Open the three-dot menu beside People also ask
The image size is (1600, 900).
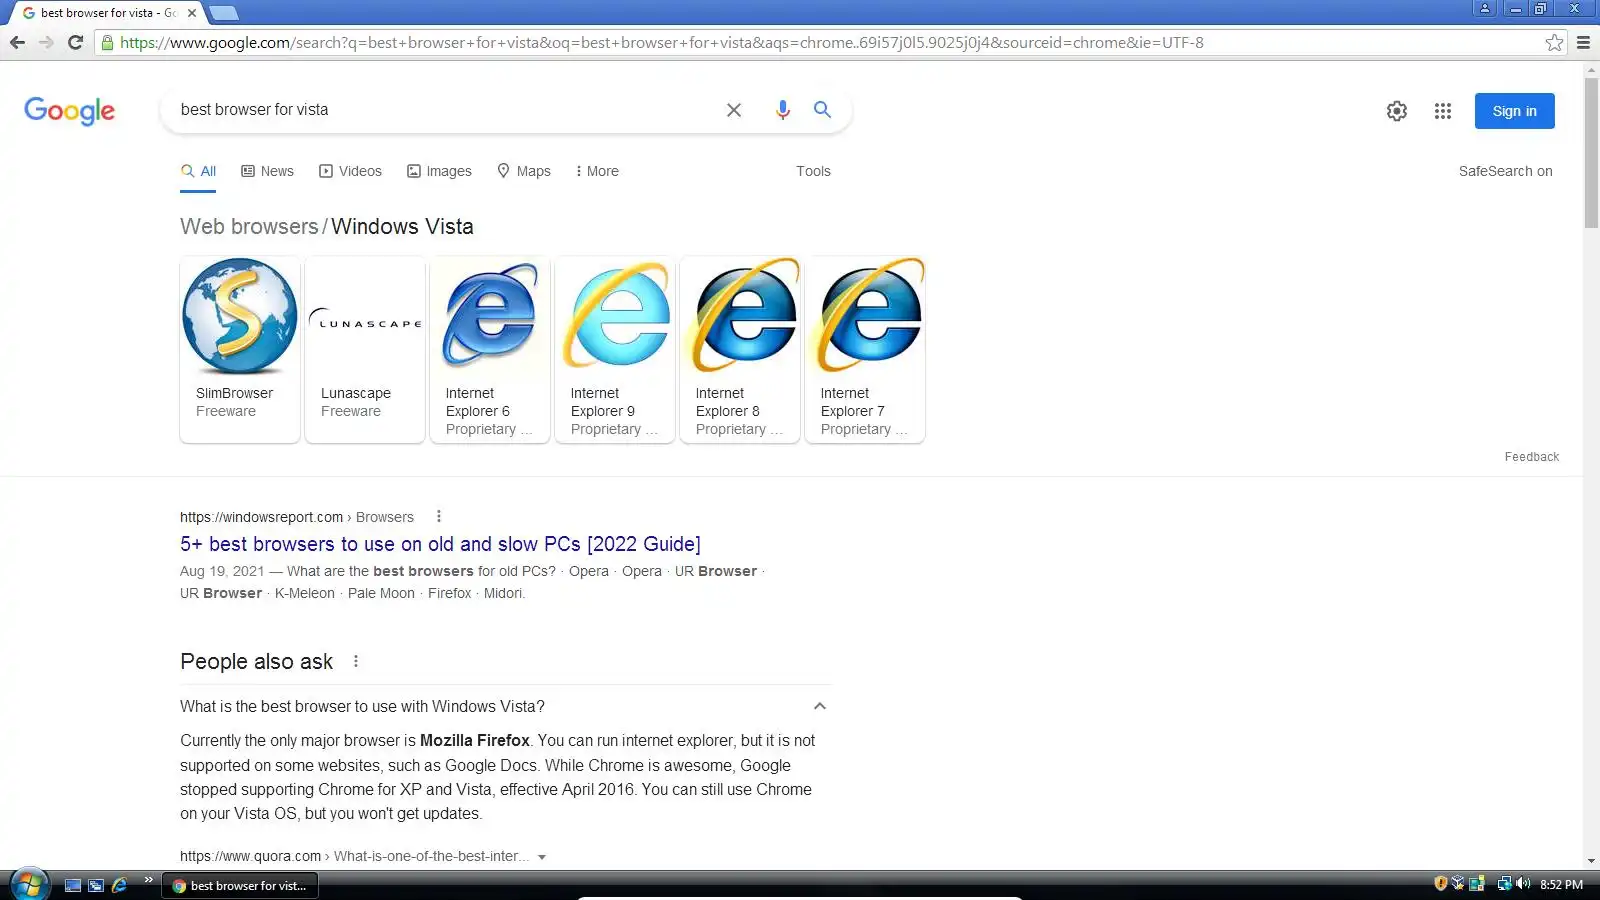click(355, 661)
